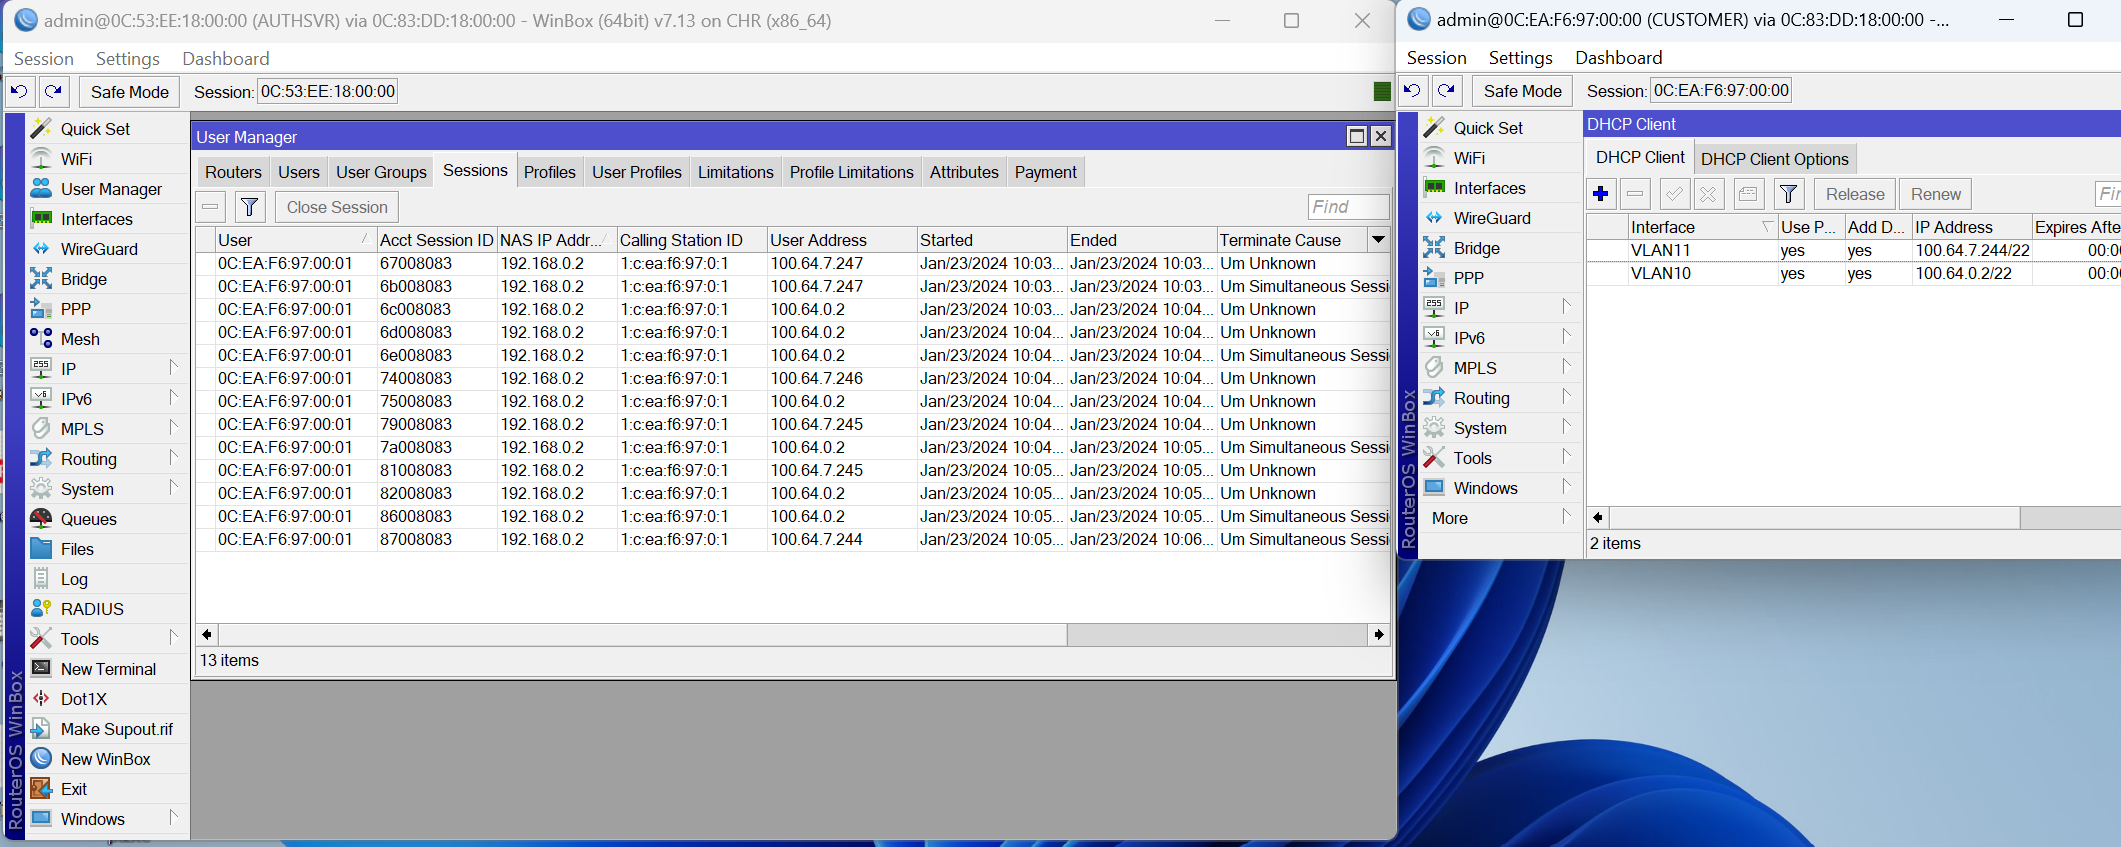Open Bridge in the CUSTOMER sidebar
The image size is (2121, 847).
point(1500,248)
